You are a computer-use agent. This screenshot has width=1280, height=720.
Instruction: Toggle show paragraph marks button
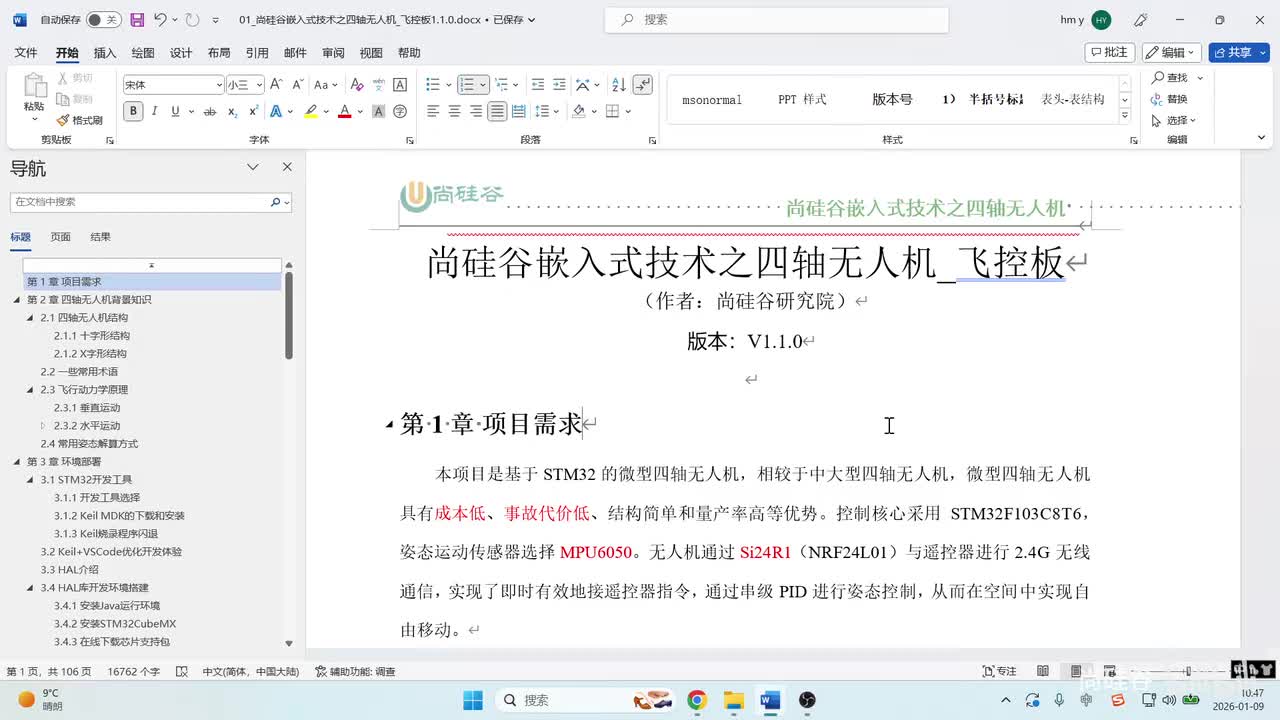click(642, 85)
